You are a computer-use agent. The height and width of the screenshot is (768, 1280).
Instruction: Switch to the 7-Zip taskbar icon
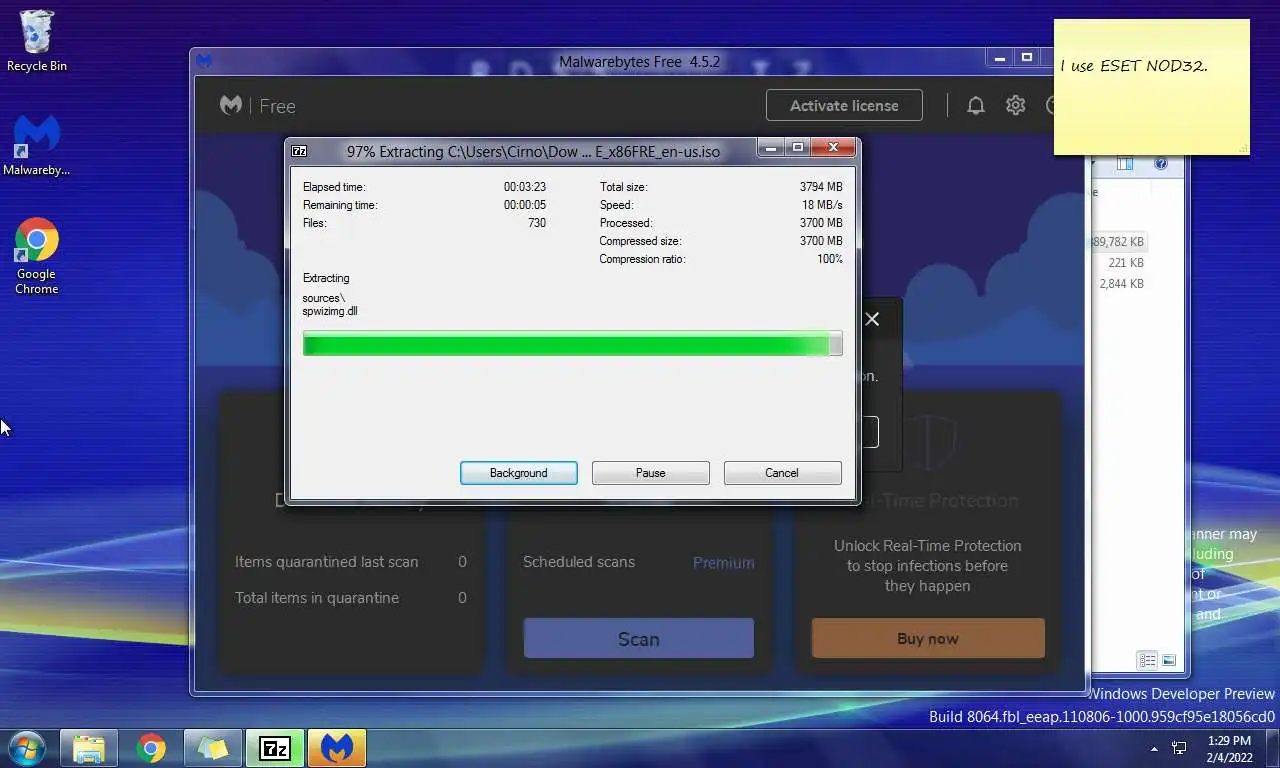[x=275, y=748]
